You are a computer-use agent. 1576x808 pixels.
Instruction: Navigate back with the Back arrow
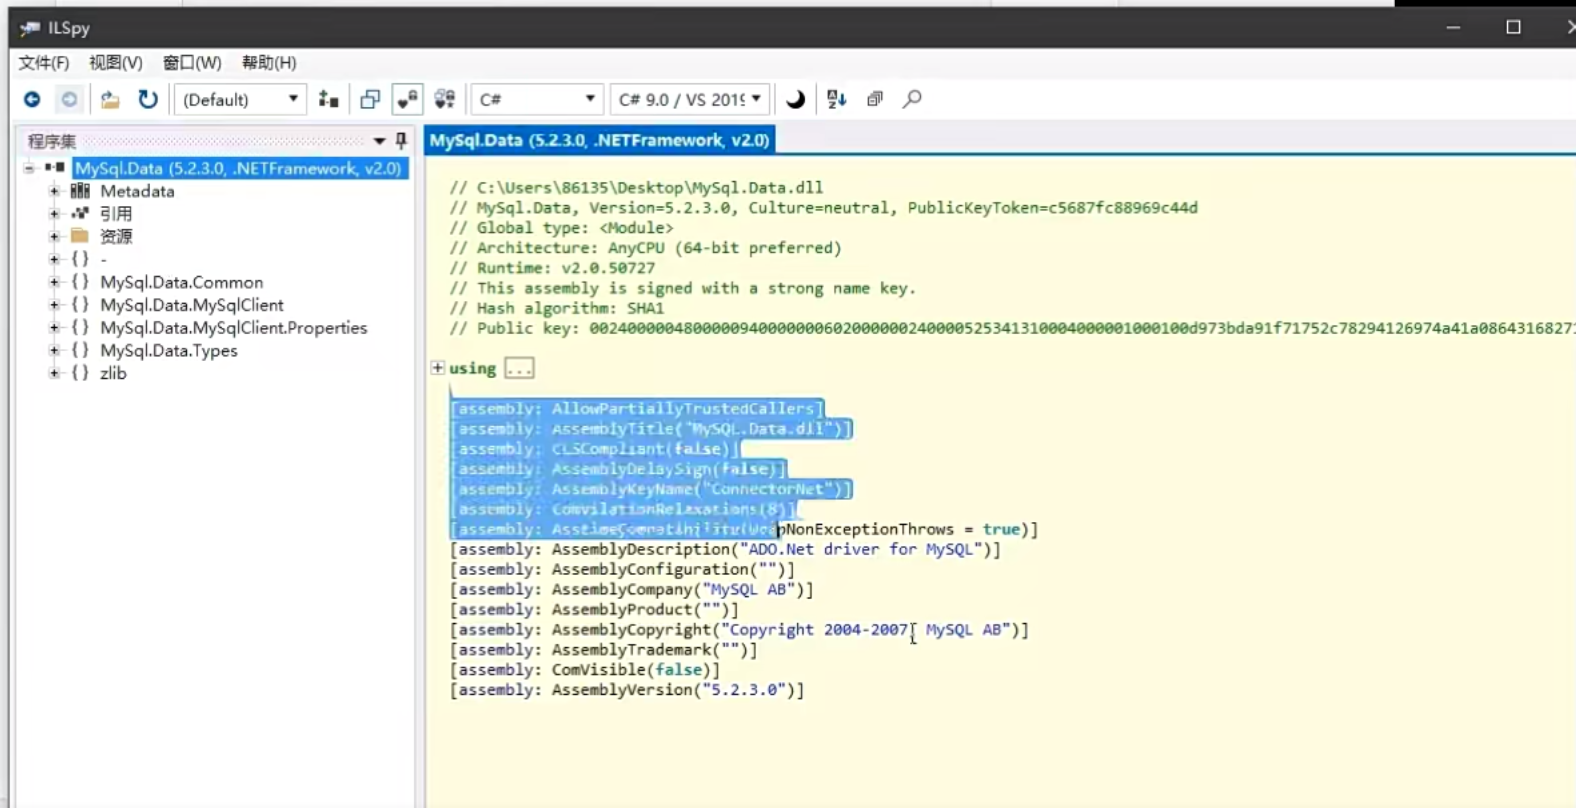point(32,99)
